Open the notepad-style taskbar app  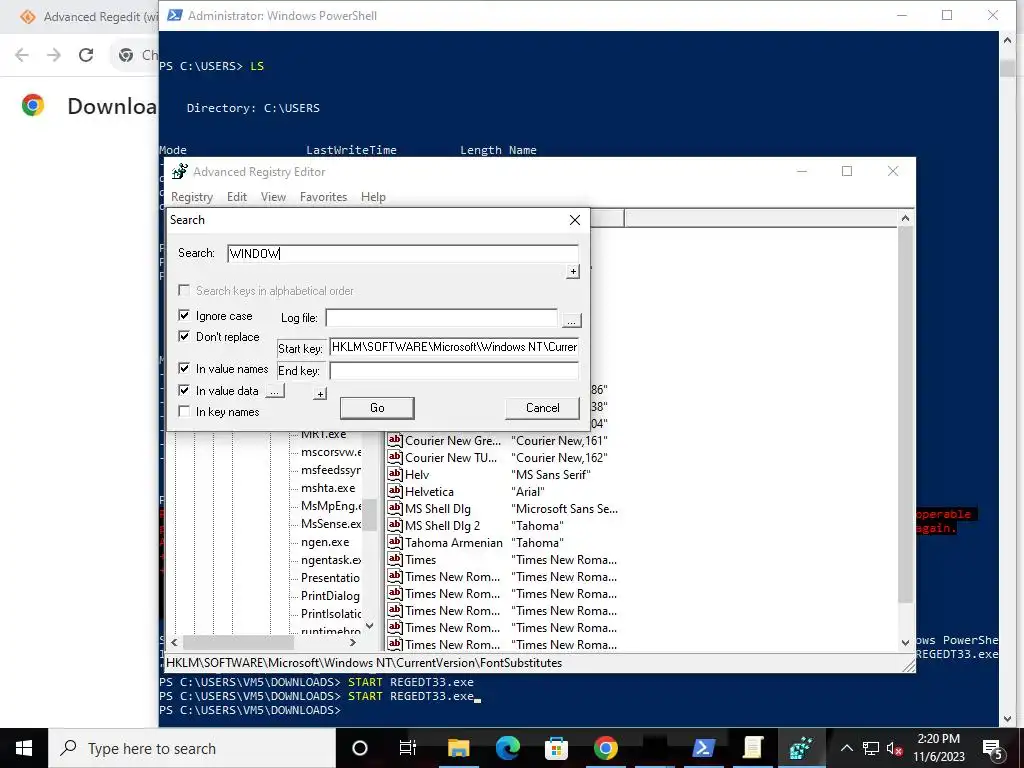(752, 748)
